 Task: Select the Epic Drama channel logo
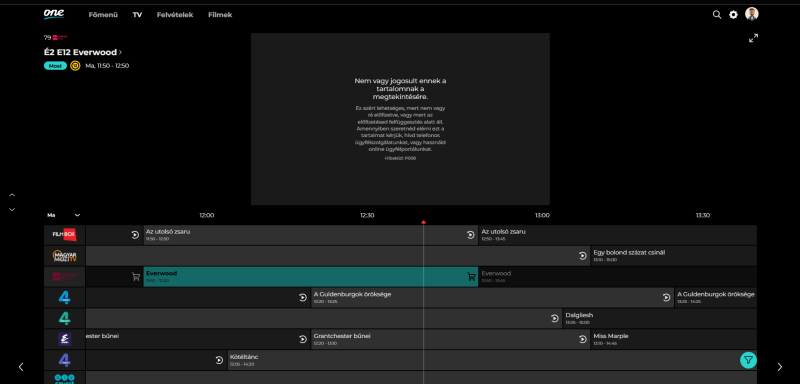64,340
